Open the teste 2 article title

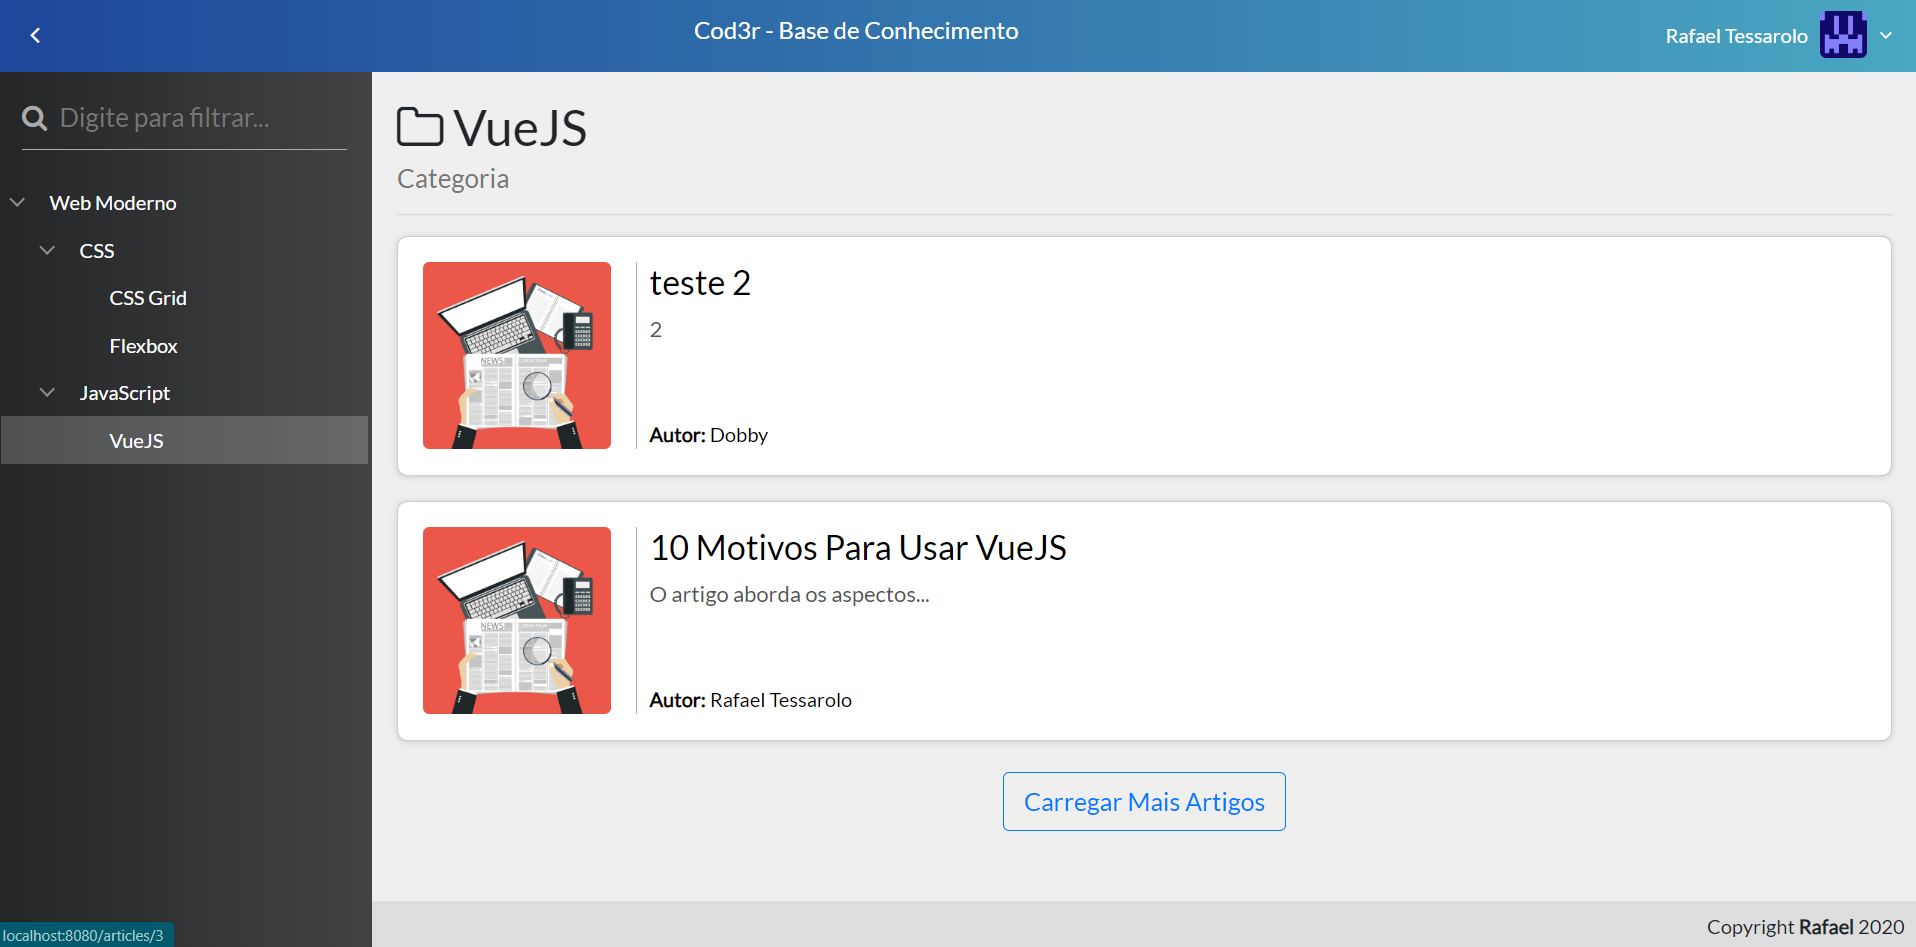[x=700, y=283]
